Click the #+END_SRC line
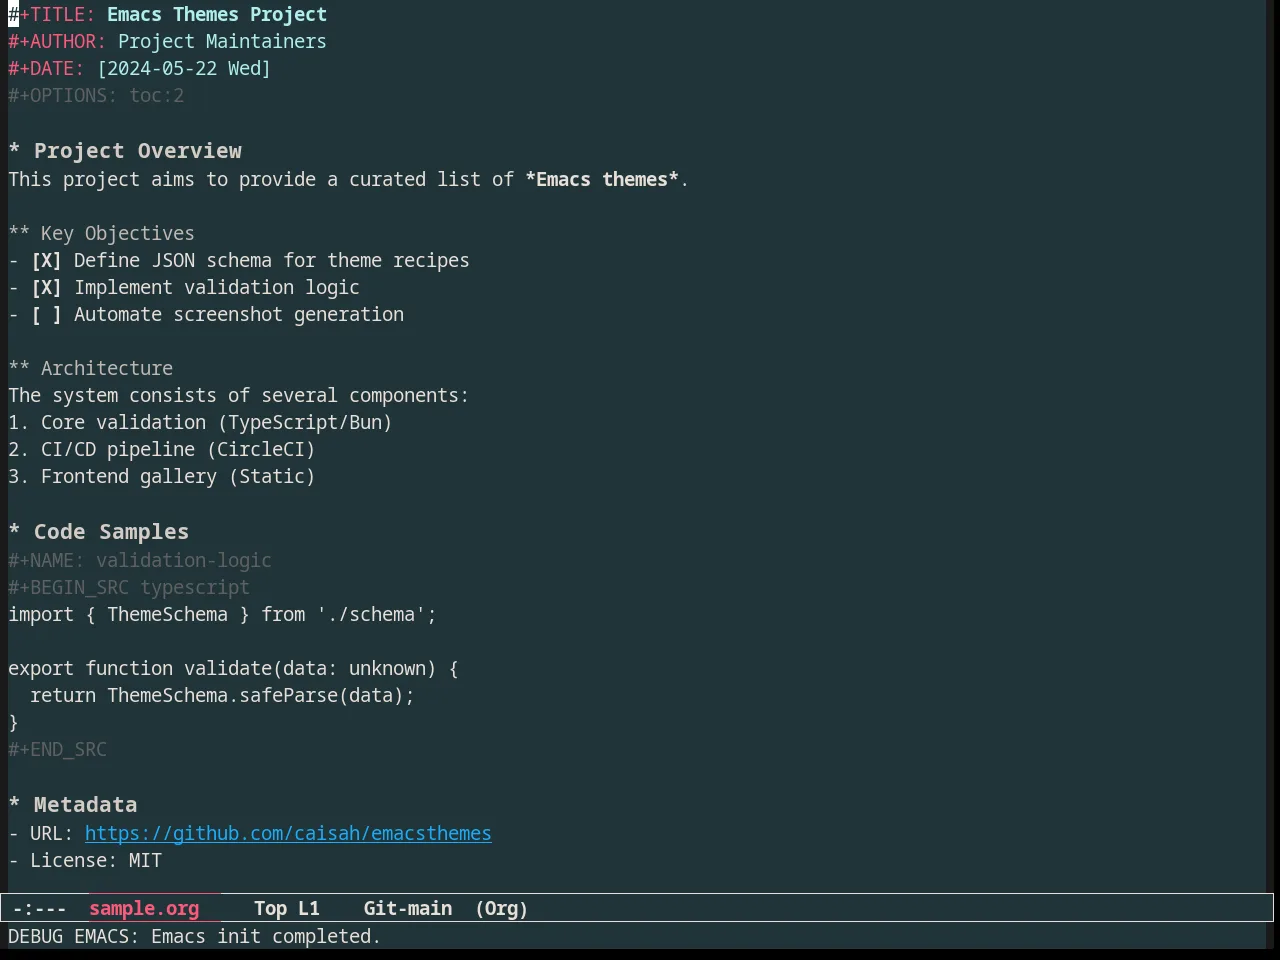 click(x=57, y=750)
